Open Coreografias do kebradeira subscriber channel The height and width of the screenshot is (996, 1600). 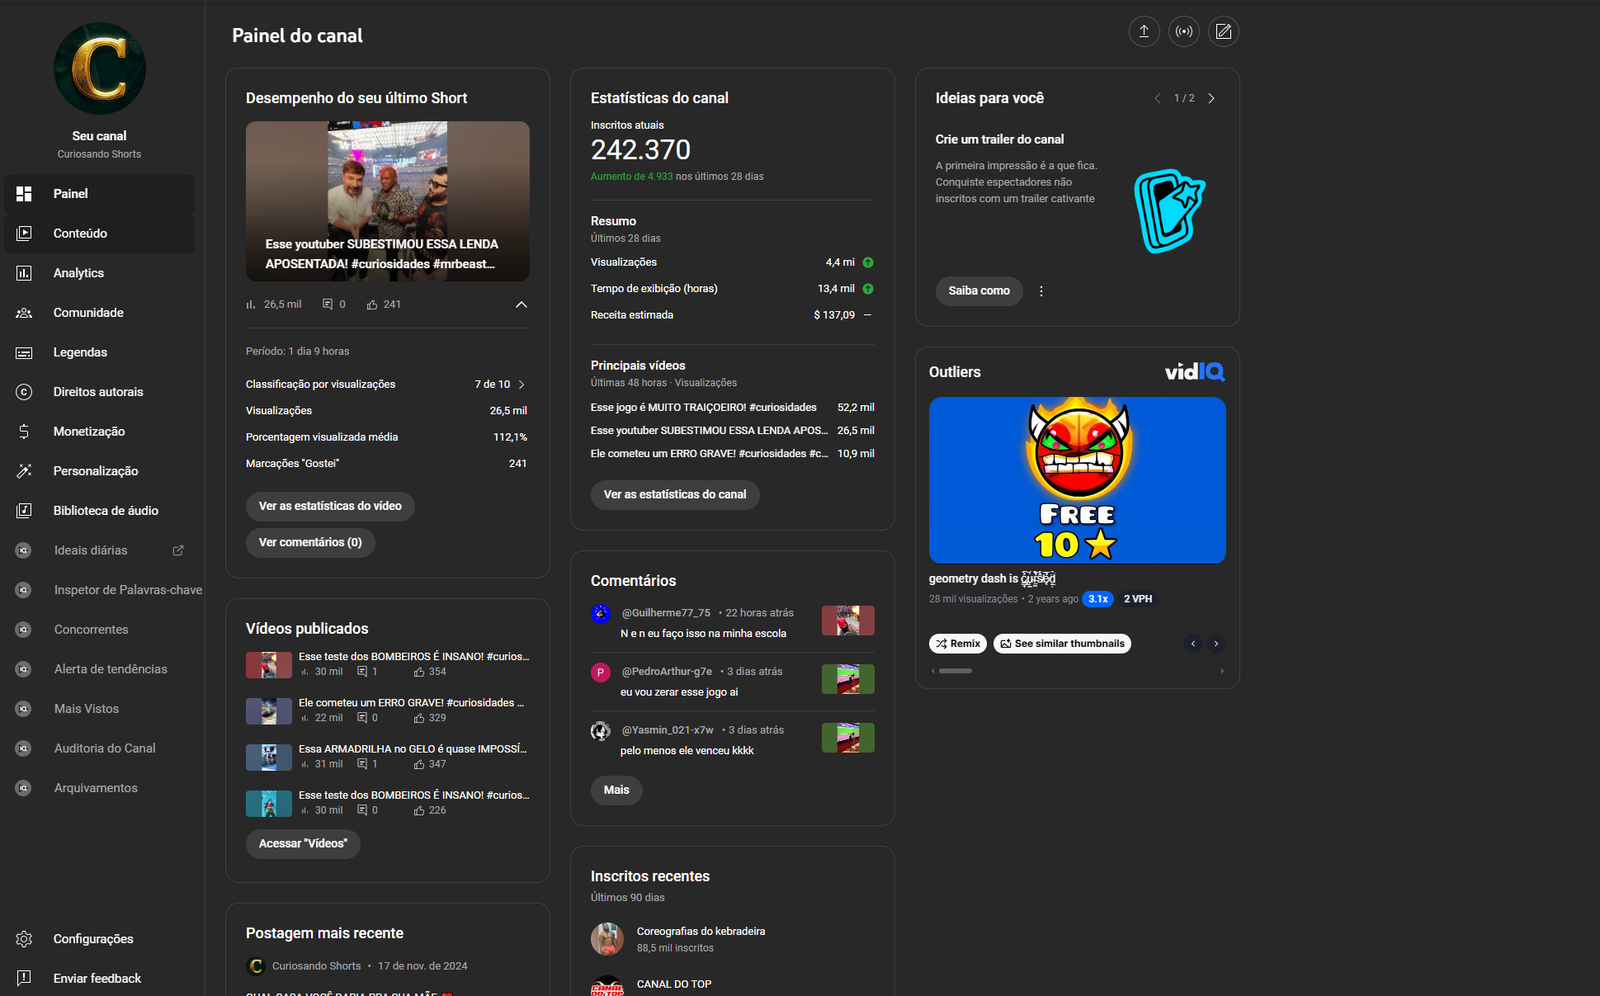click(x=701, y=931)
